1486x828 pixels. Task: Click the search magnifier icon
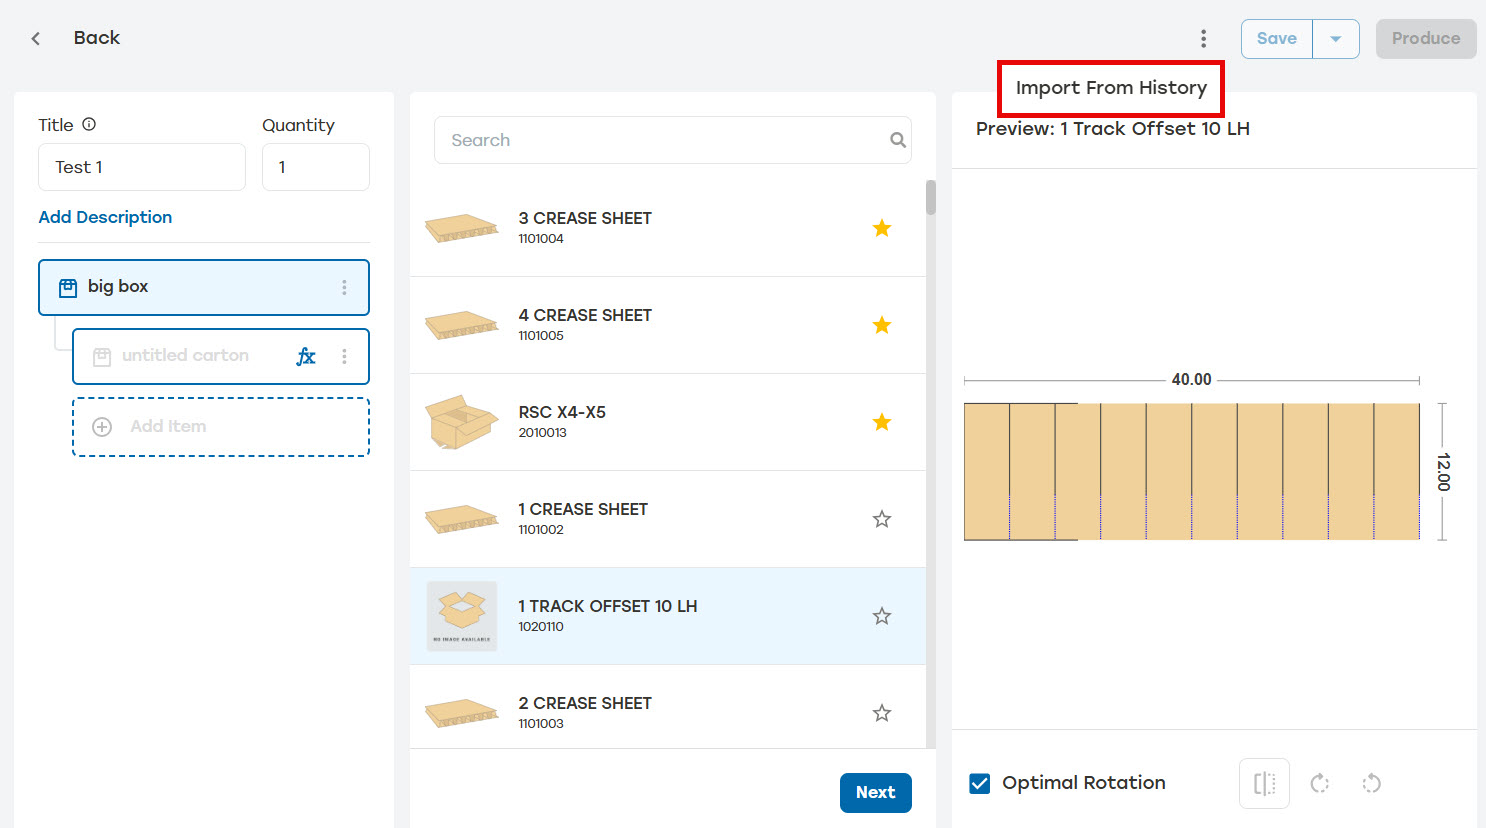pyautogui.click(x=898, y=140)
